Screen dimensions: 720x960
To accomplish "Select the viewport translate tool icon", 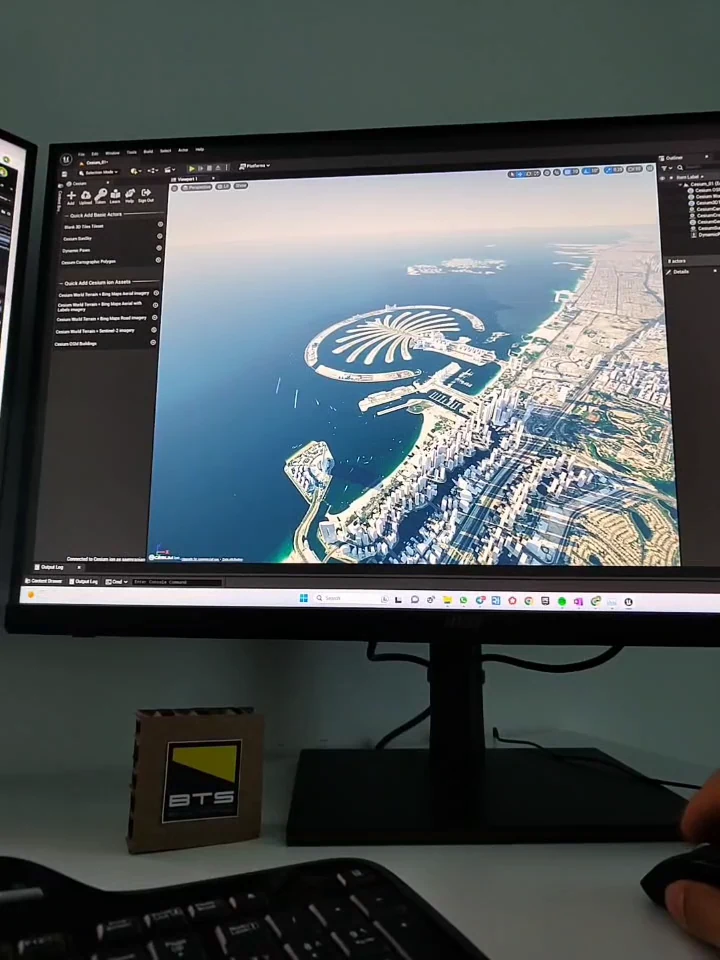I will click(x=520, y=174).
